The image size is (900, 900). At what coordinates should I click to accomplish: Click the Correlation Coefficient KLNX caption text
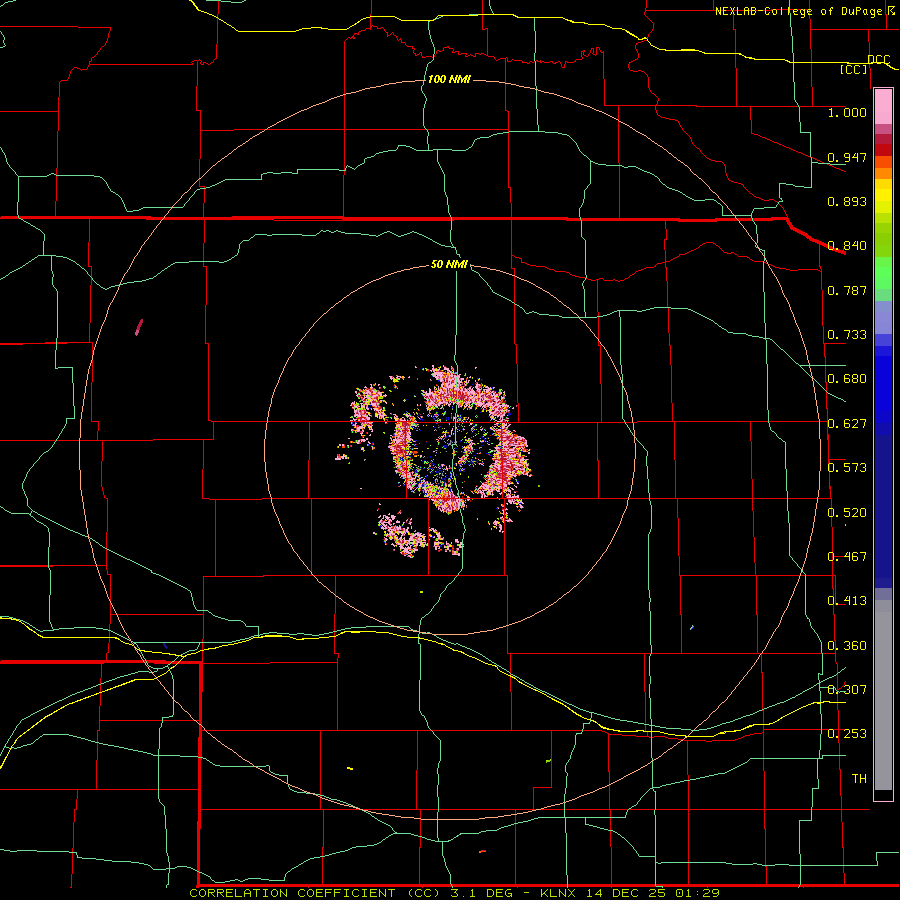(x=454, y=893)
